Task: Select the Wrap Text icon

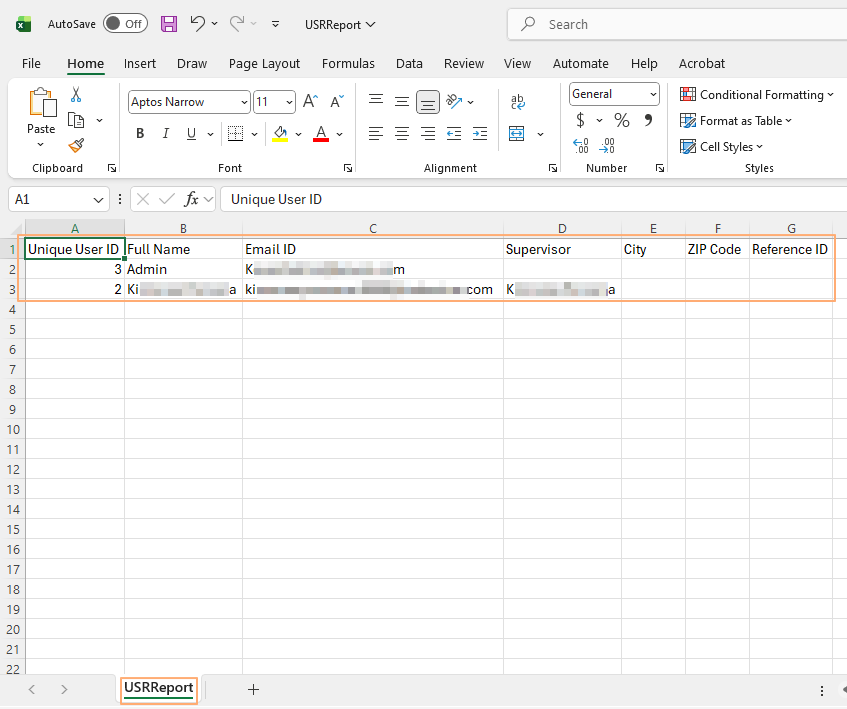Action: pyautogui.click(x=517, y=100)
